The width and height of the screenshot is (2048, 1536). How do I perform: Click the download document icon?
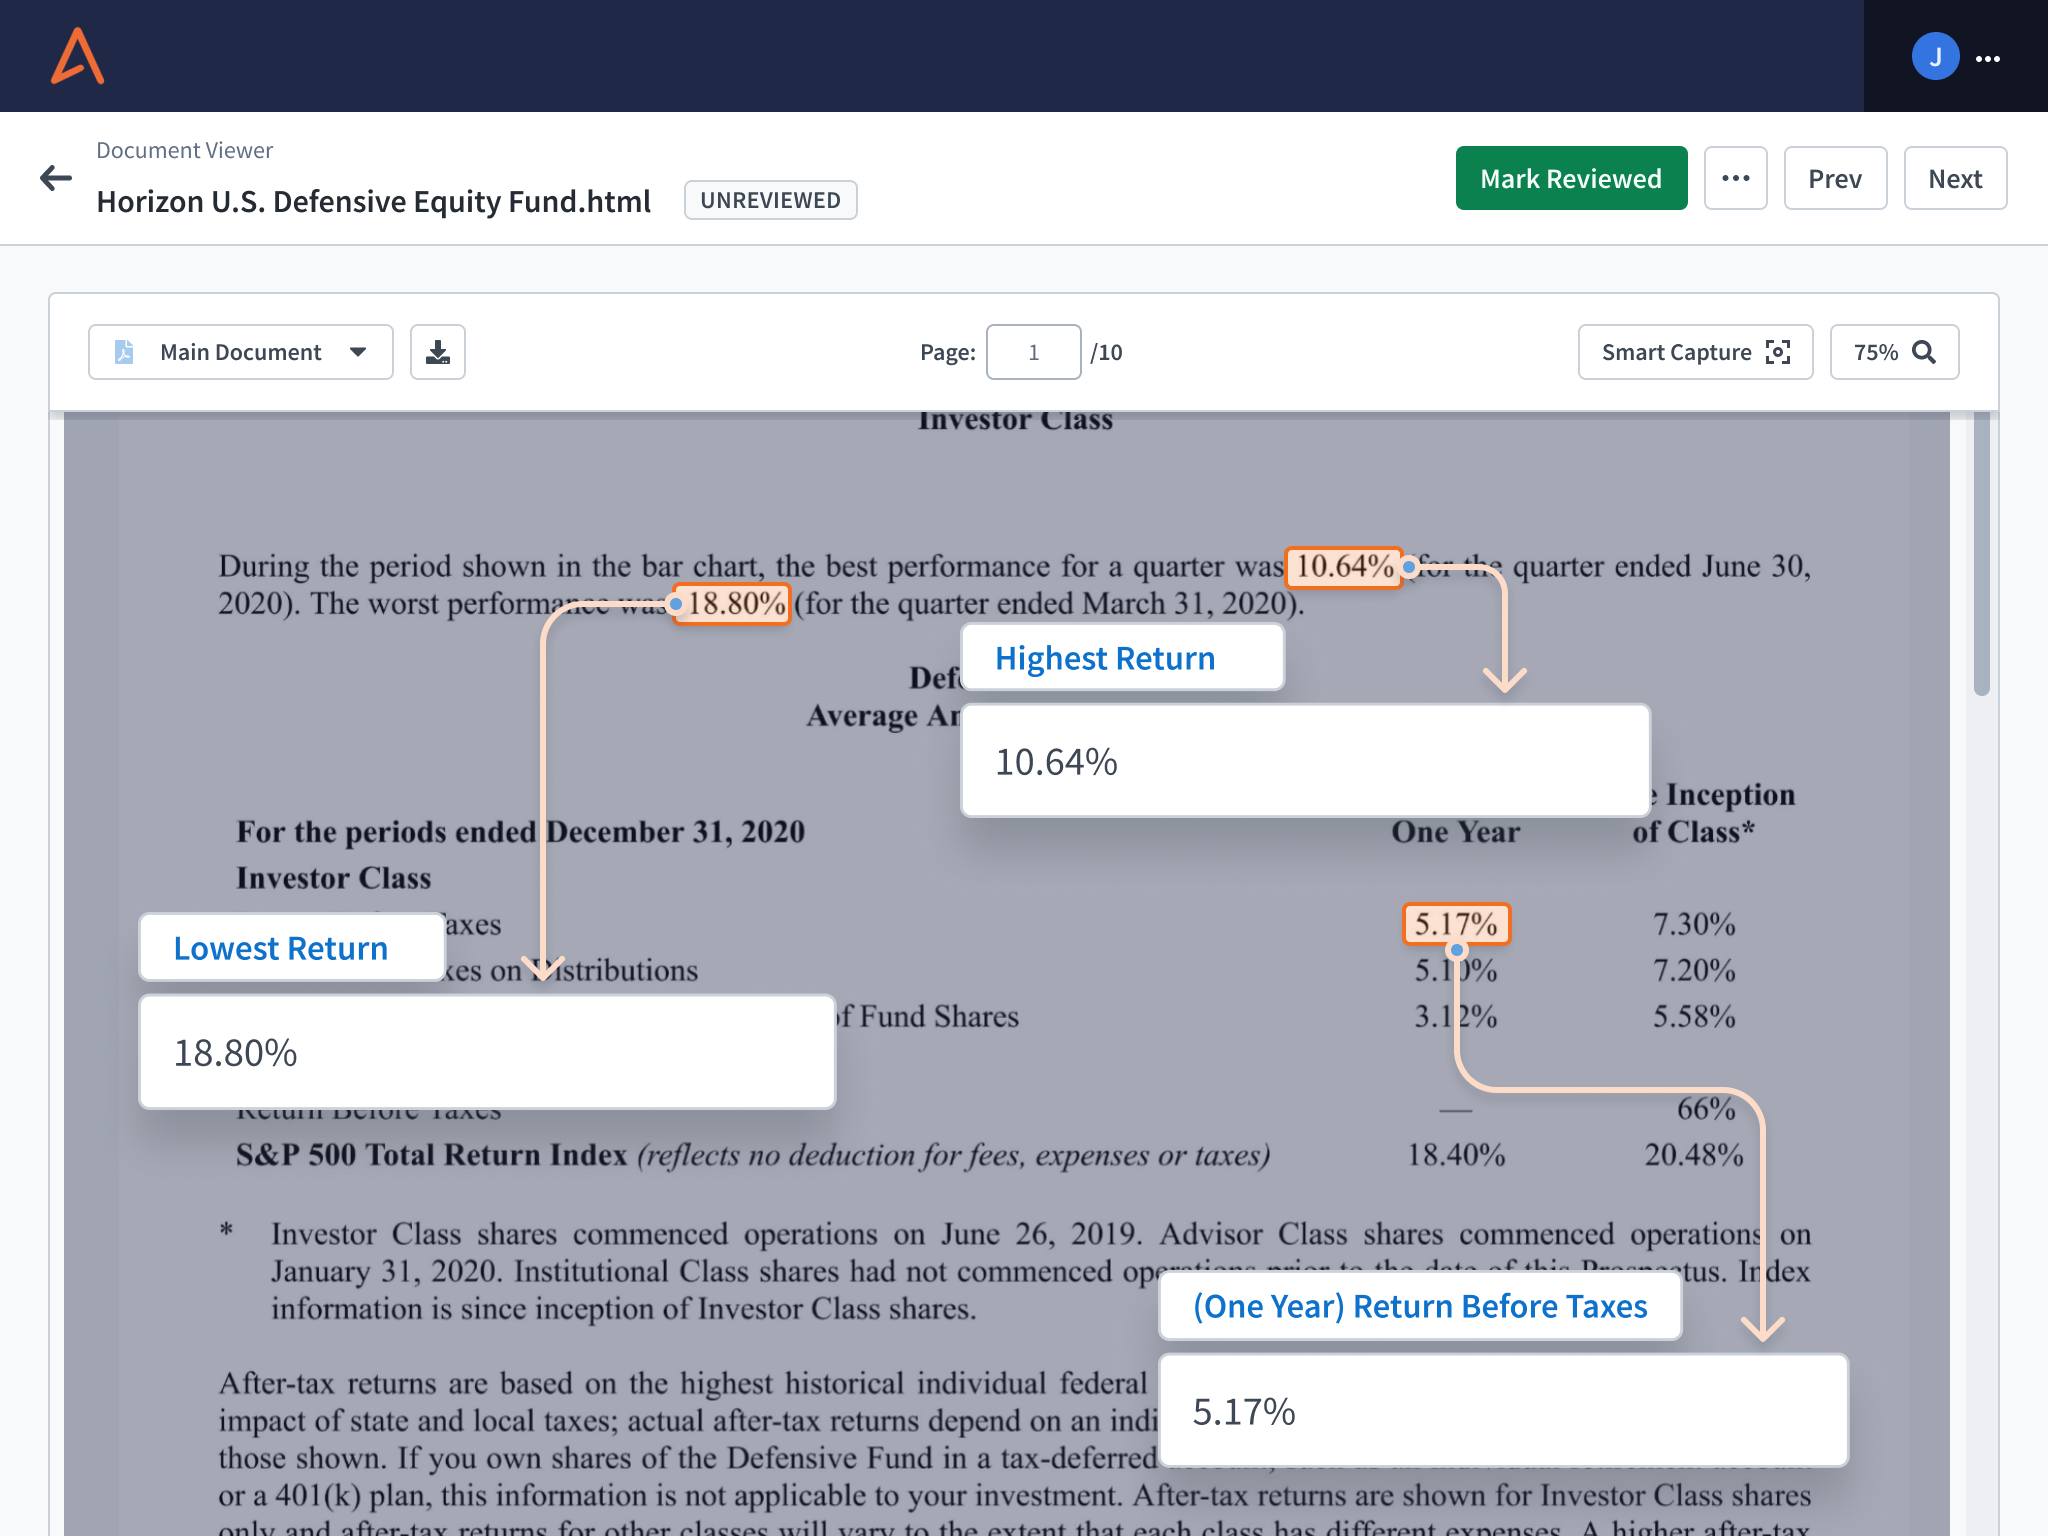tap(437, 352)
